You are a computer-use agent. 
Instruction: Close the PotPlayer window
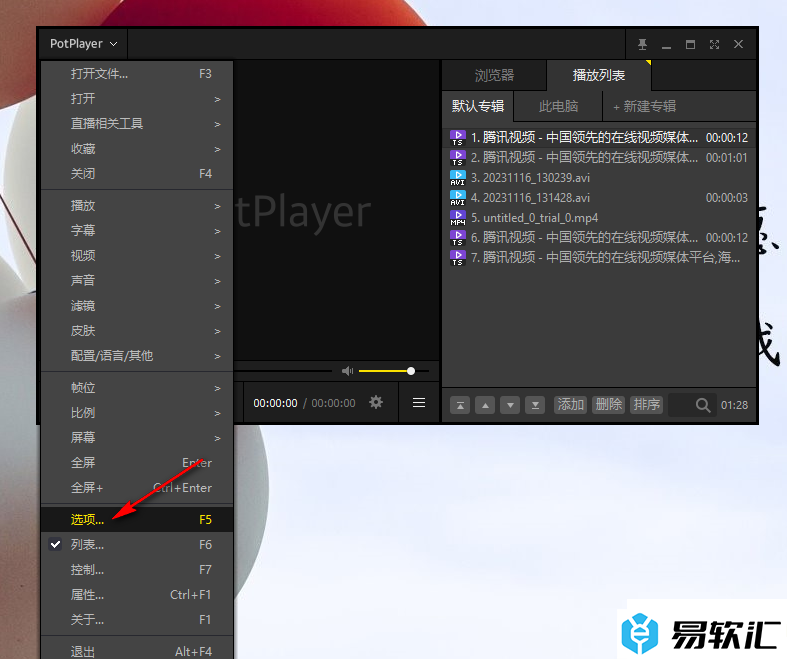coord(738,44)
